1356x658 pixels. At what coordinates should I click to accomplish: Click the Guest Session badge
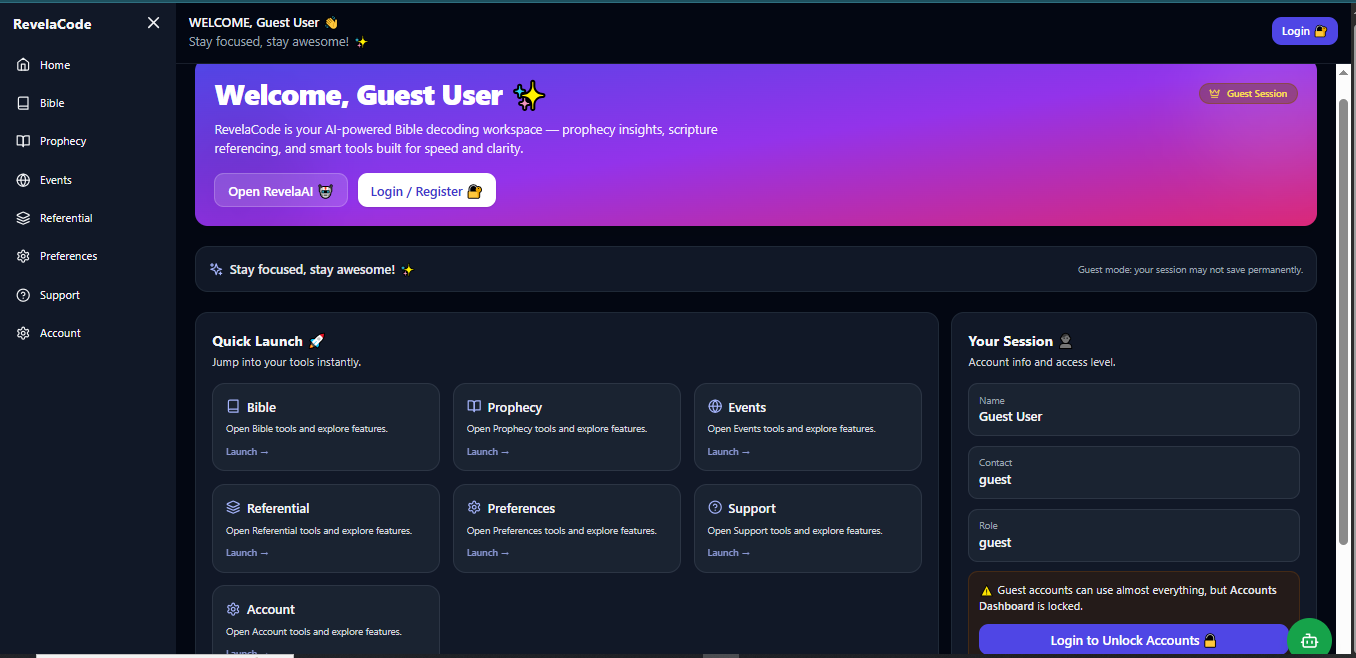click(1248, 93)
